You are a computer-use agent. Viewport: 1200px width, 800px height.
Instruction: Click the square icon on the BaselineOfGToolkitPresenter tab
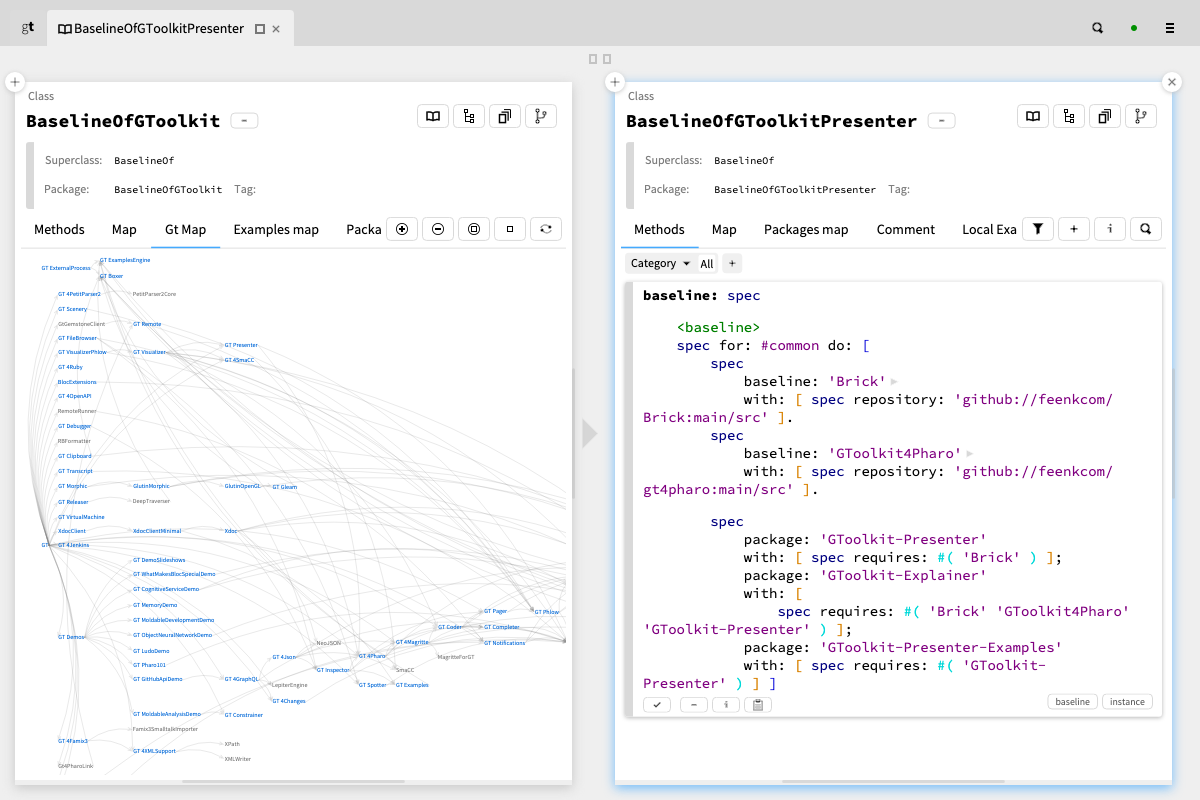click(x=260, y=29)
